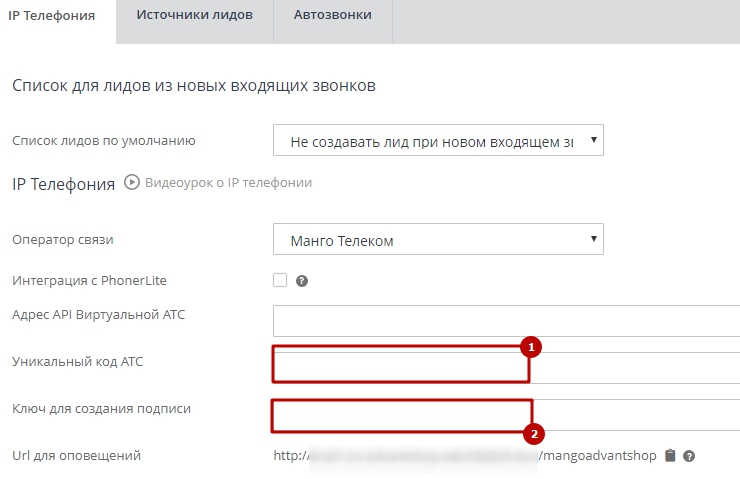Click the play icon beside the video lesson
Screen dimensions: 740x479
coord(132,183)
